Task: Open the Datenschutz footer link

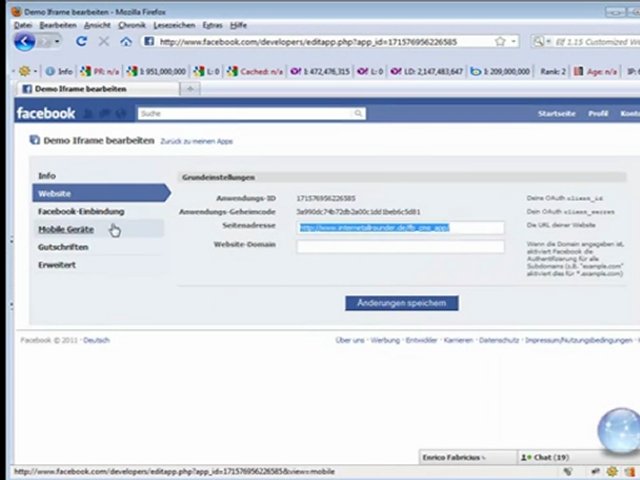Action: (x=499, y=340)
